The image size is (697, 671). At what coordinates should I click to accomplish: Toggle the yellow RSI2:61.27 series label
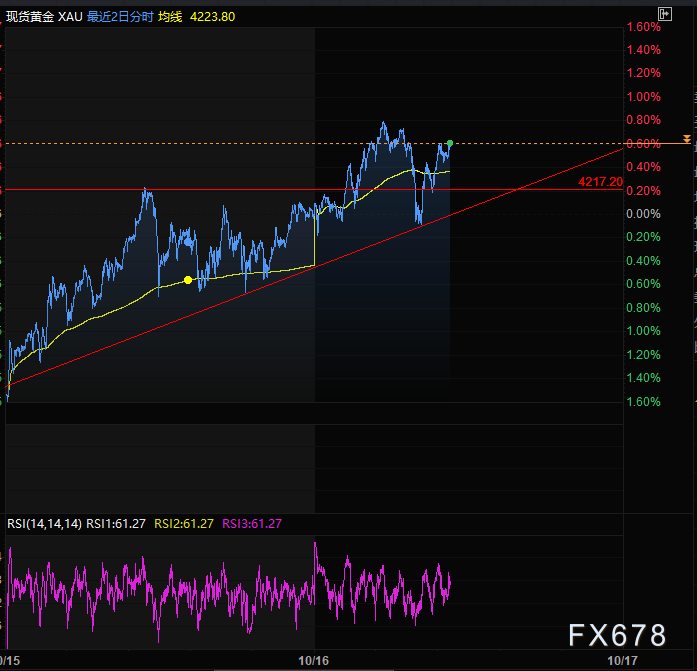184,523
